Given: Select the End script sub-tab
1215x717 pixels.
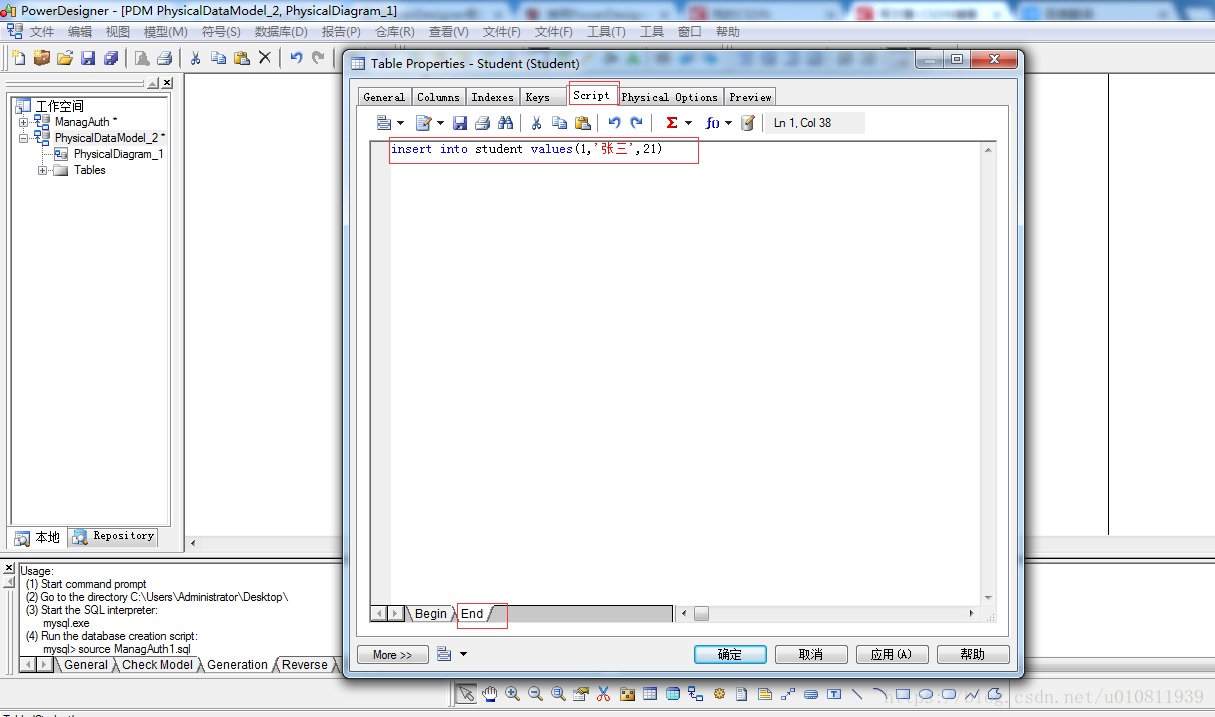Looking at the screenshot, I should pyautogui.click(x=473, y=614).
